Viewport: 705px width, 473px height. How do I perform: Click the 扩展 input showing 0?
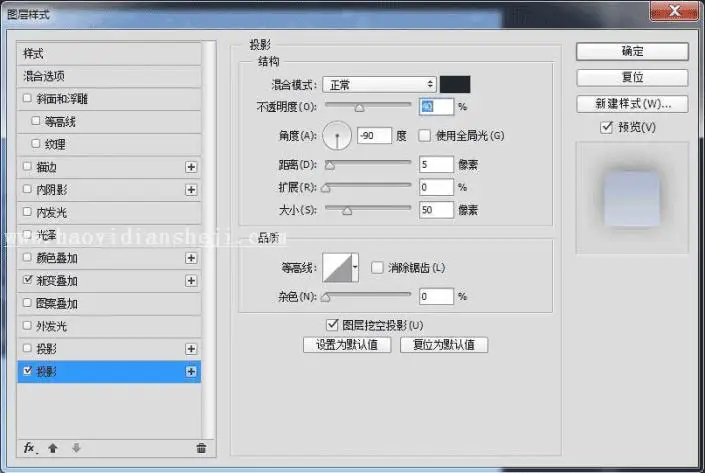437,187
